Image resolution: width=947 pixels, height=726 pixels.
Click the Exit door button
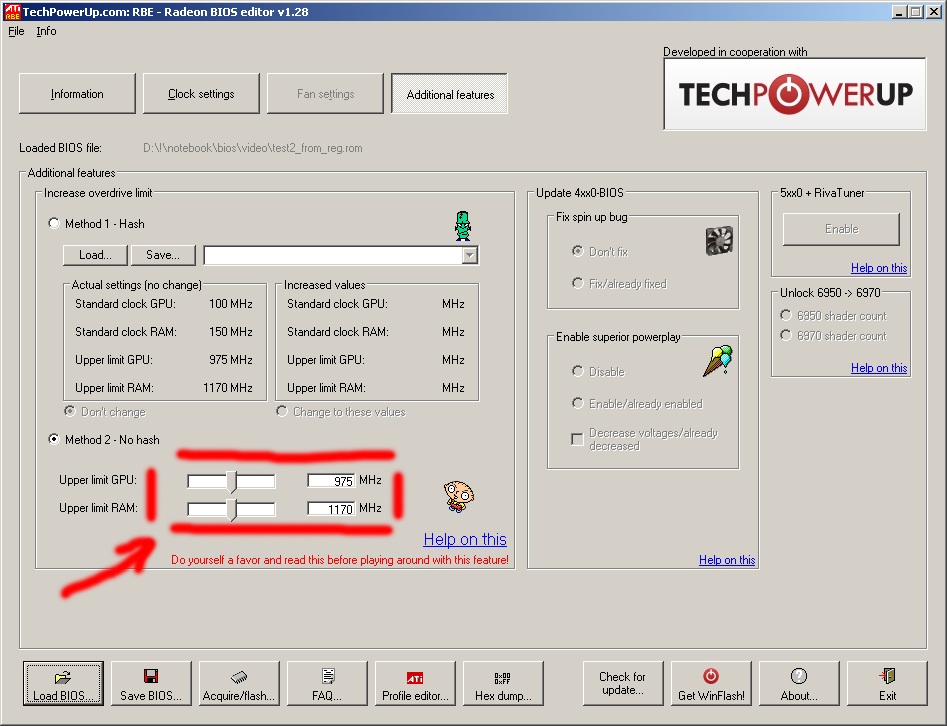(x=887, y=684)
